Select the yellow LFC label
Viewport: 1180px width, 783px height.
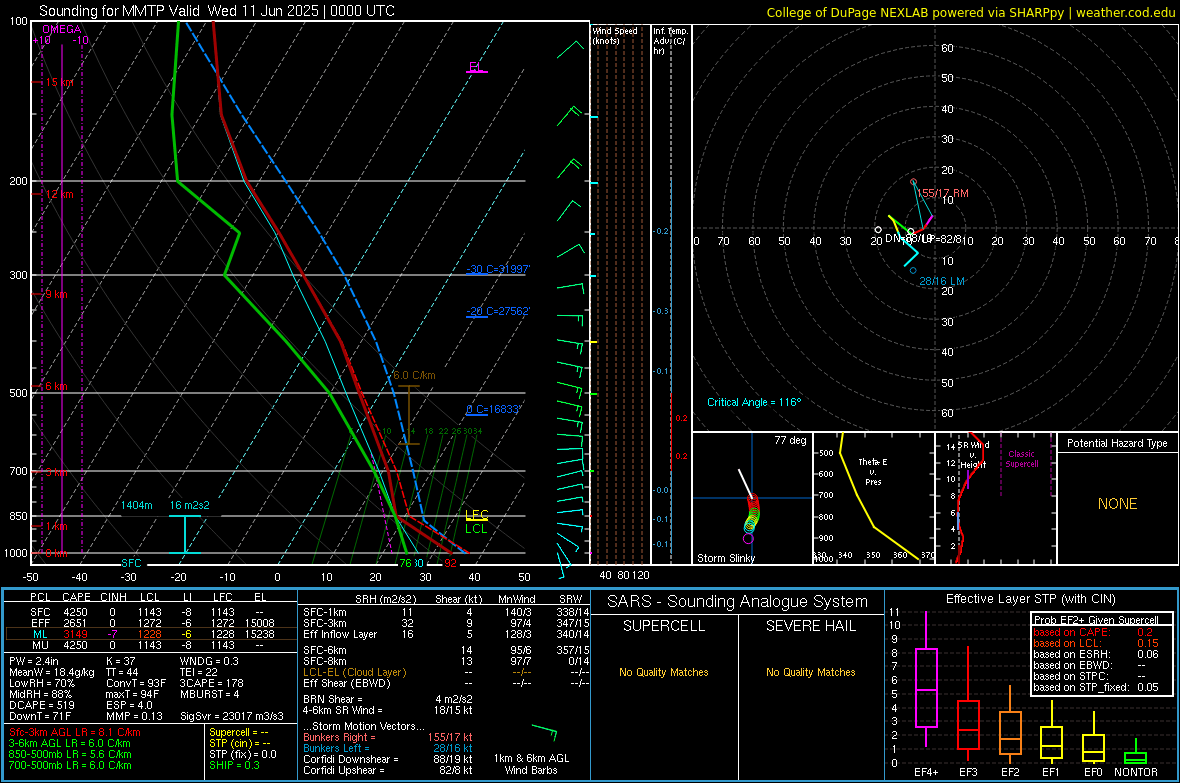(477, 515)
